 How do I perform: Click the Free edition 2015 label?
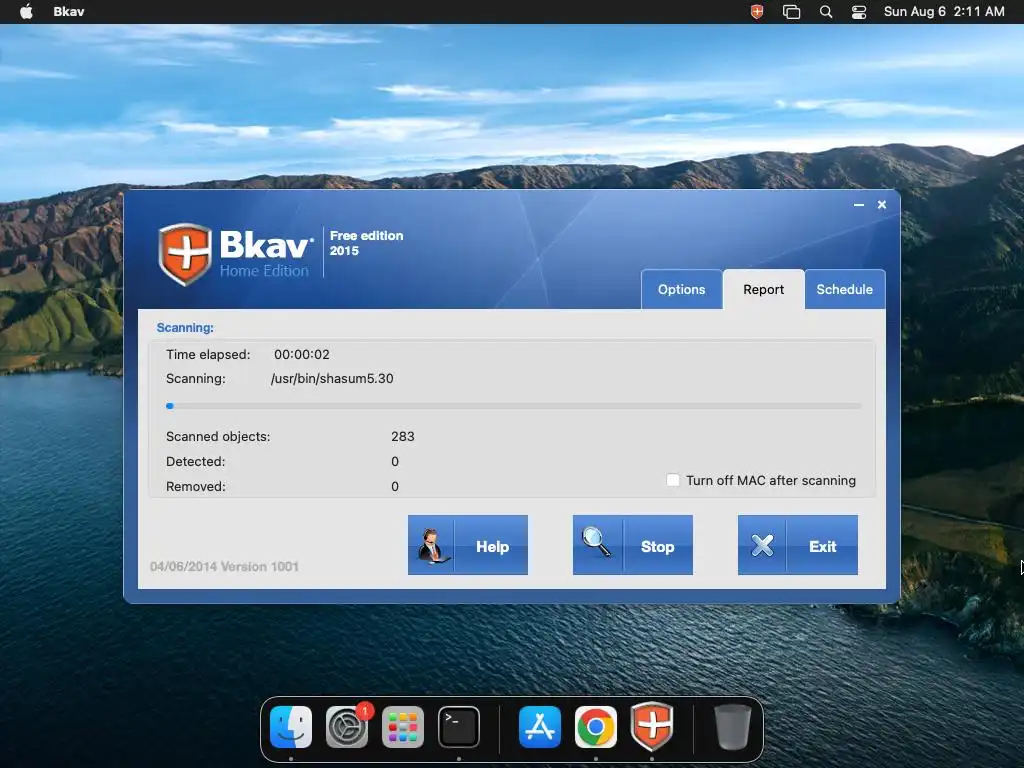click(x=366, y=243)
